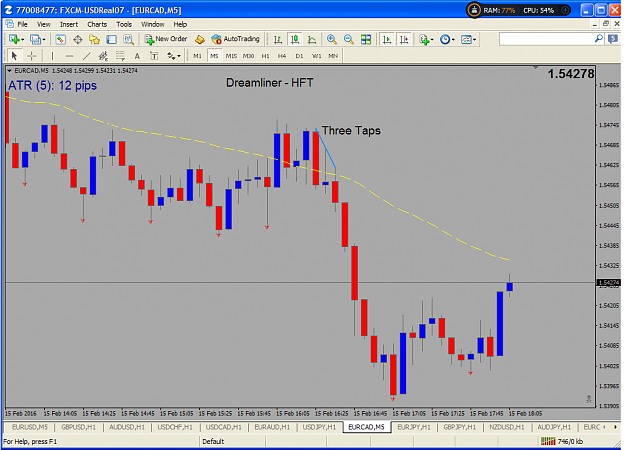Click the New Order button
The image size is (625, 450).
[166, 39]
